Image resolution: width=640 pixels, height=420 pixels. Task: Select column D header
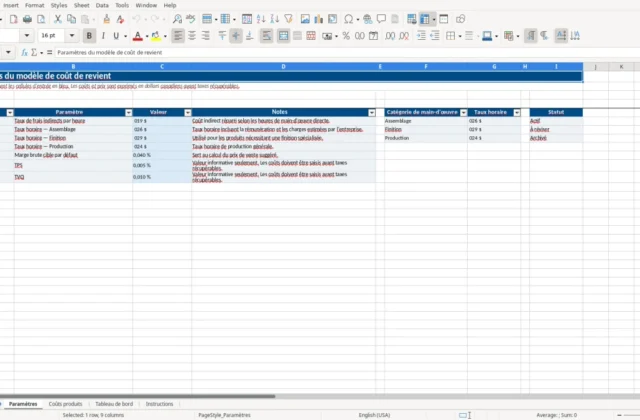click(283, 67)
